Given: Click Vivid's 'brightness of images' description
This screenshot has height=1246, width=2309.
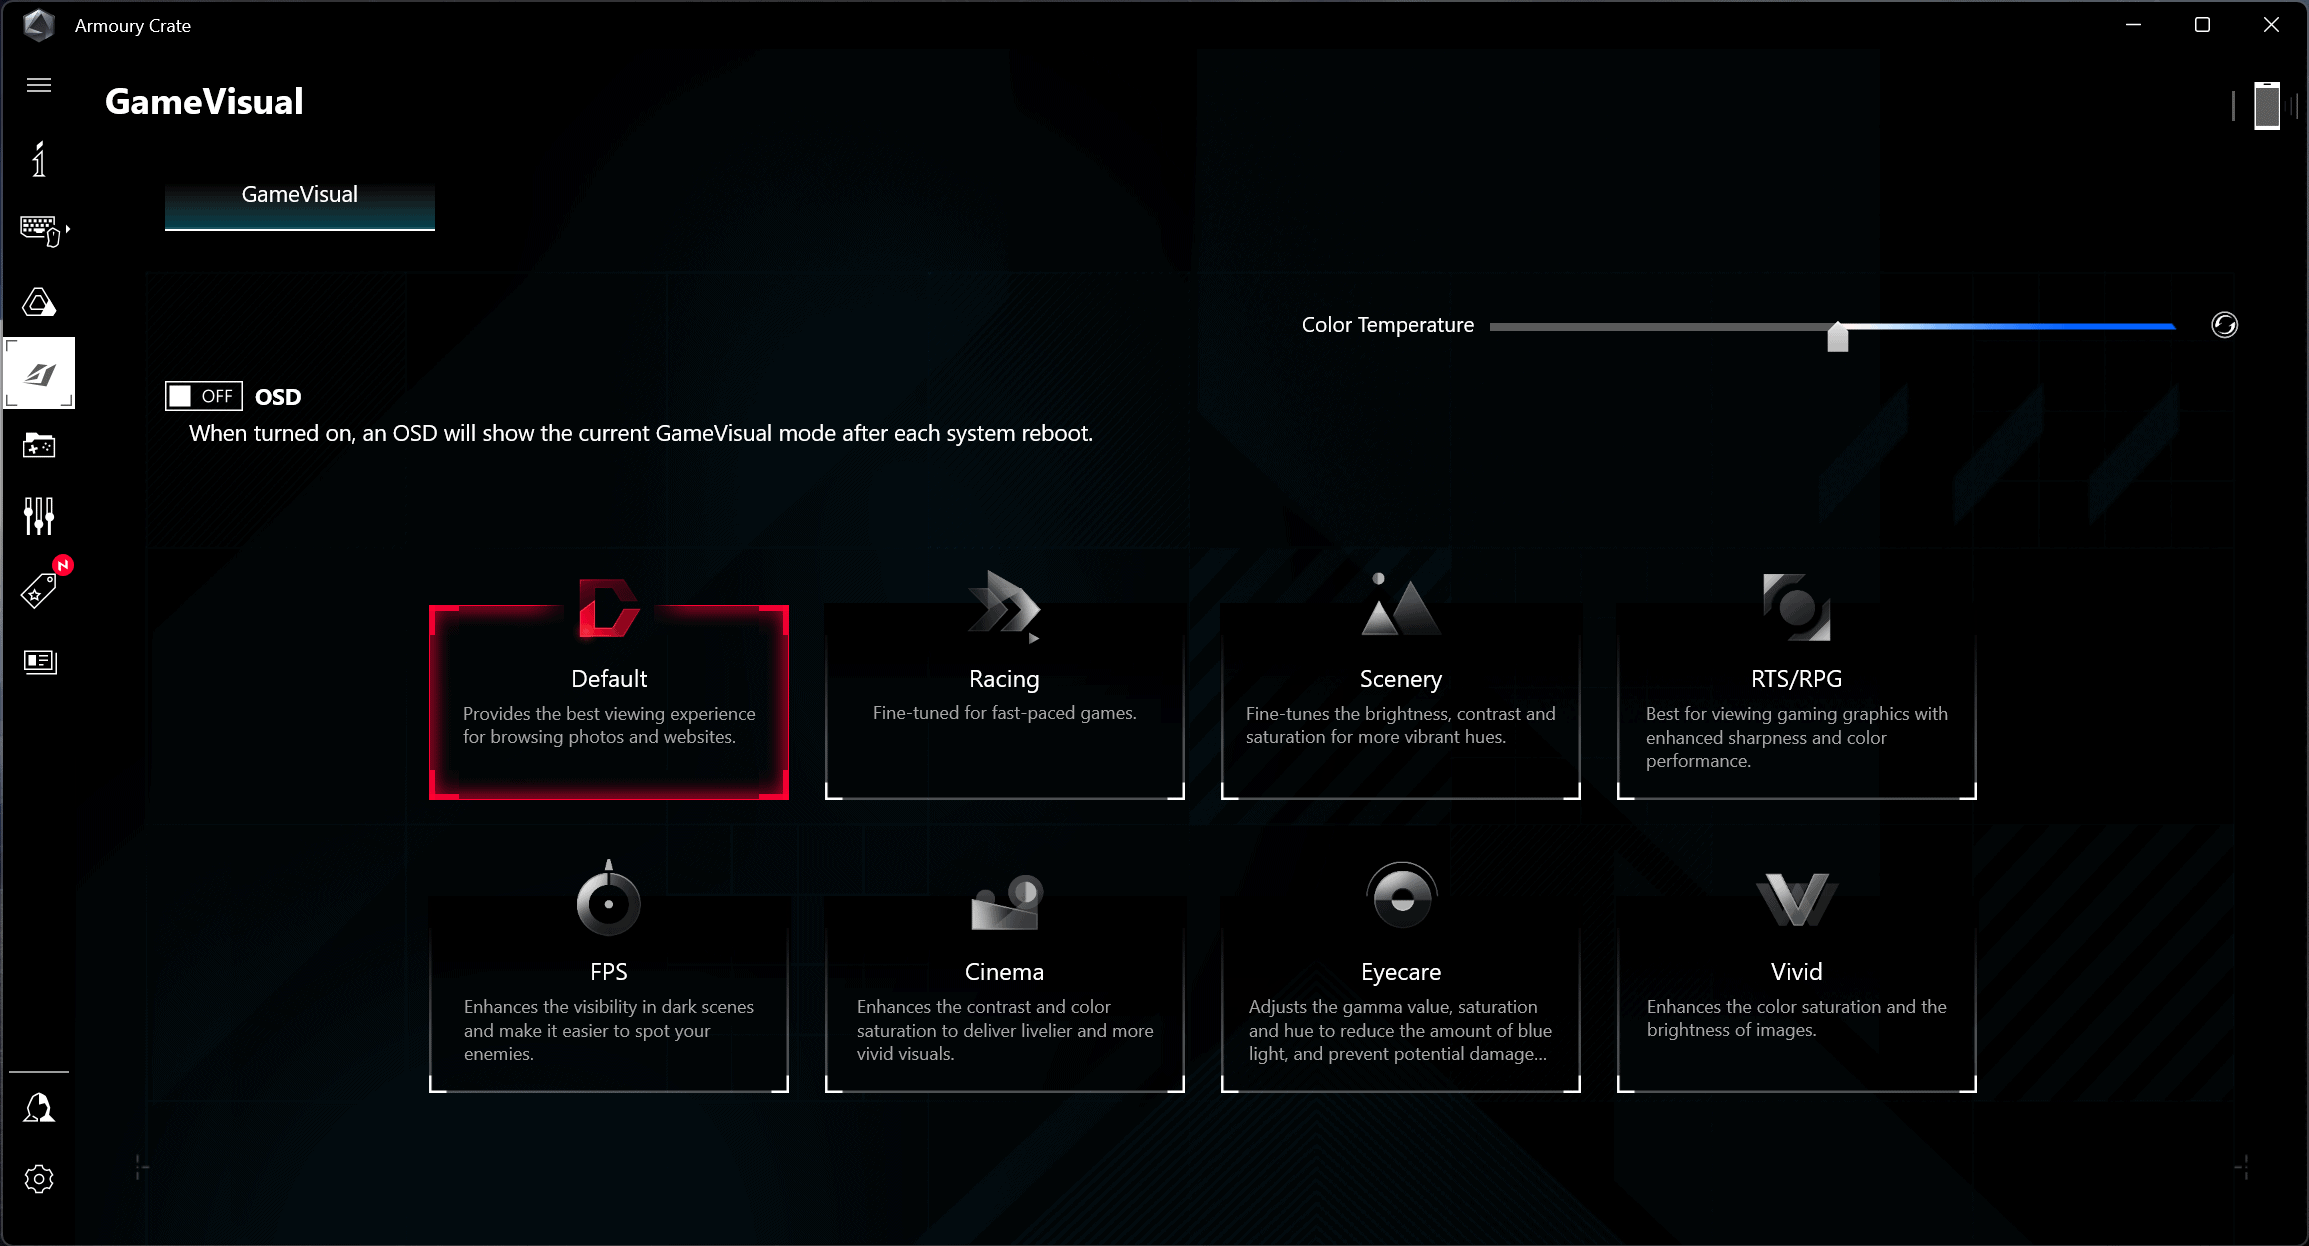Looking at the screenshot, I should (x=1796, y=1018).
